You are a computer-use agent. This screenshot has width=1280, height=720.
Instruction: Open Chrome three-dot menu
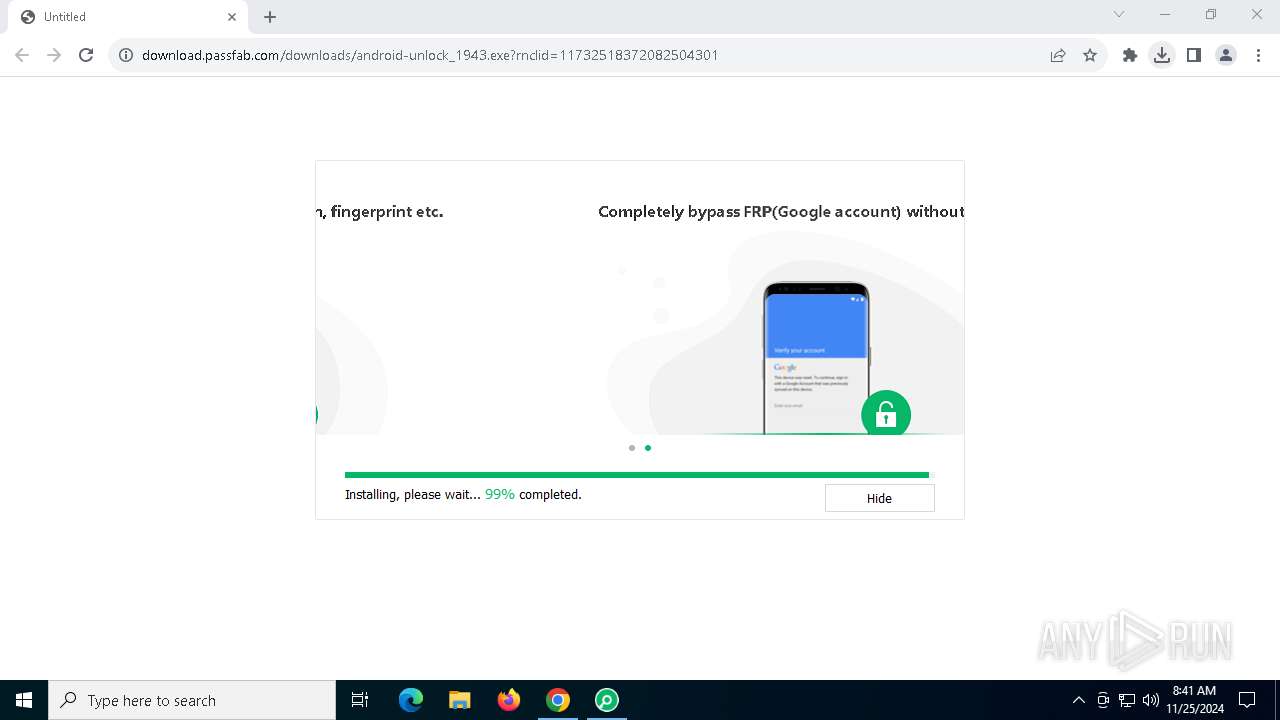coord(1258,55)
